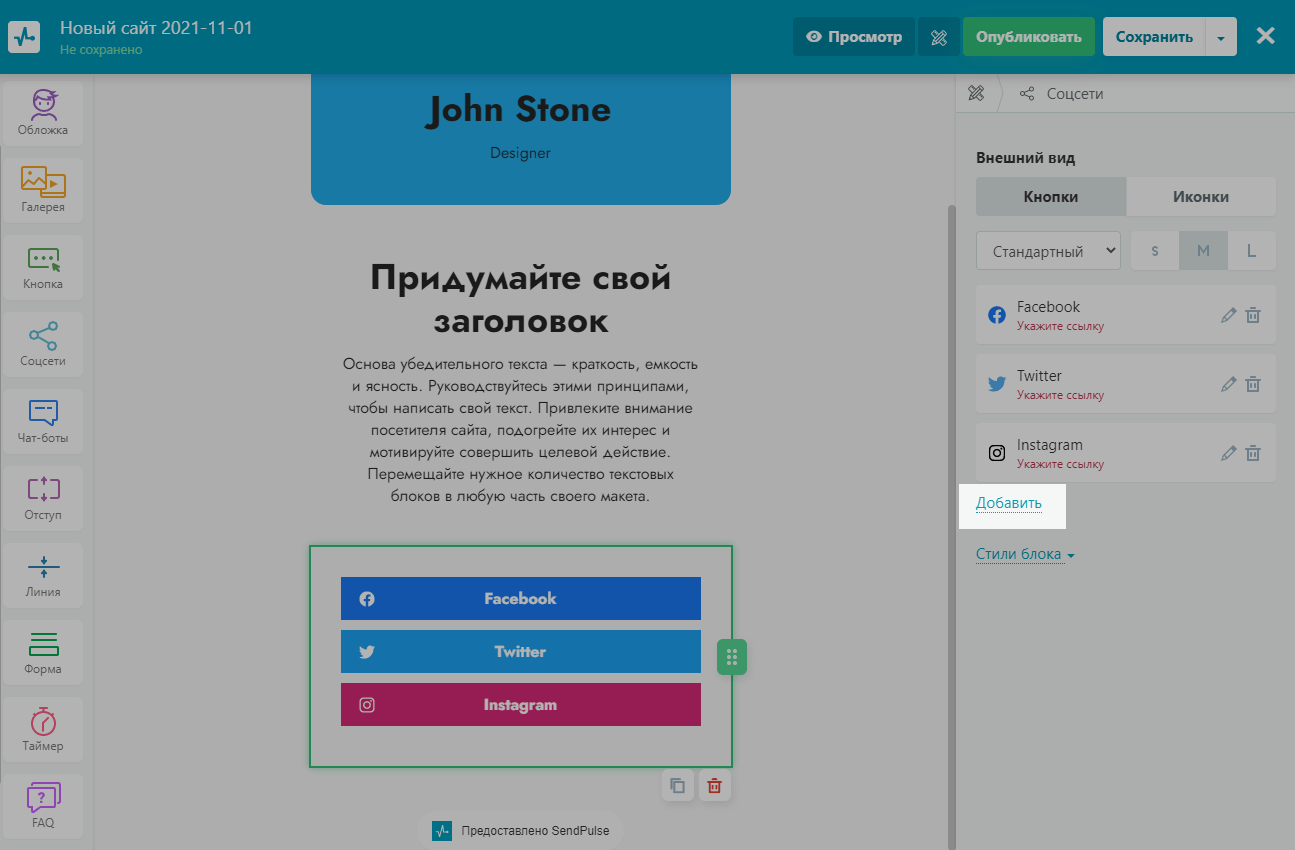Set button size to M
This screenshot has width=1295, height=850.
tap(1203, 251)
